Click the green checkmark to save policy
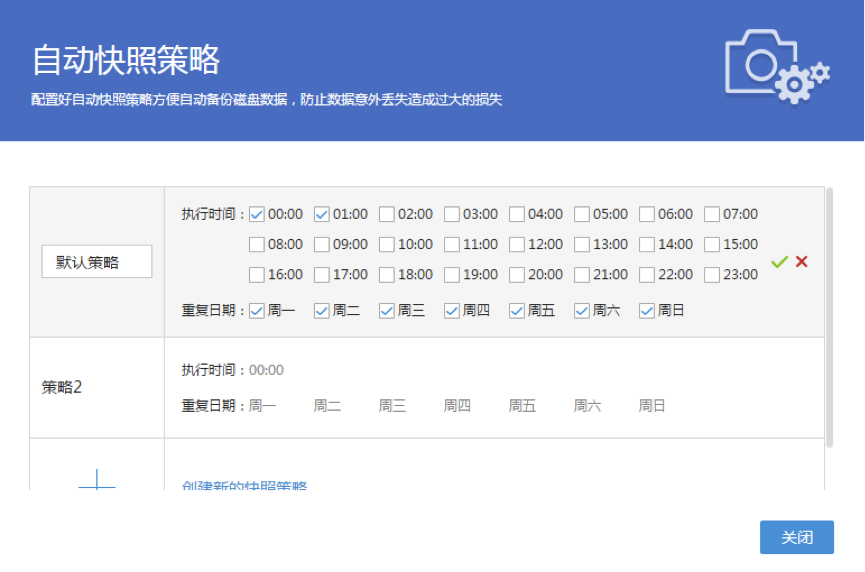The height and width of the screenshot is (572, 865). pos(780,262)
